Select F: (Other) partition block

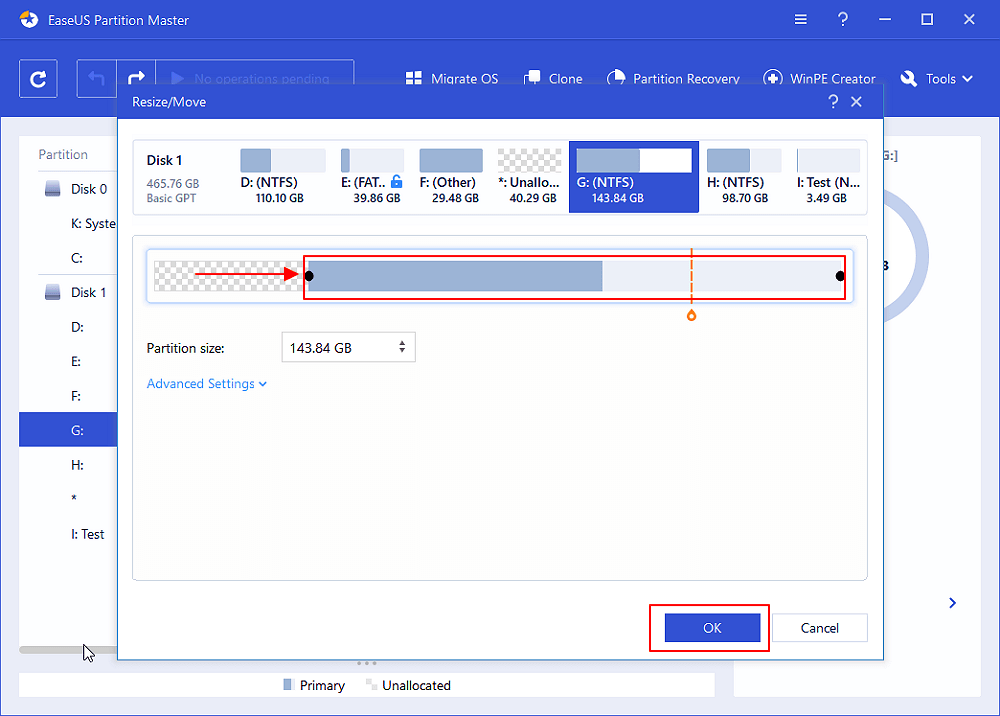451,177
